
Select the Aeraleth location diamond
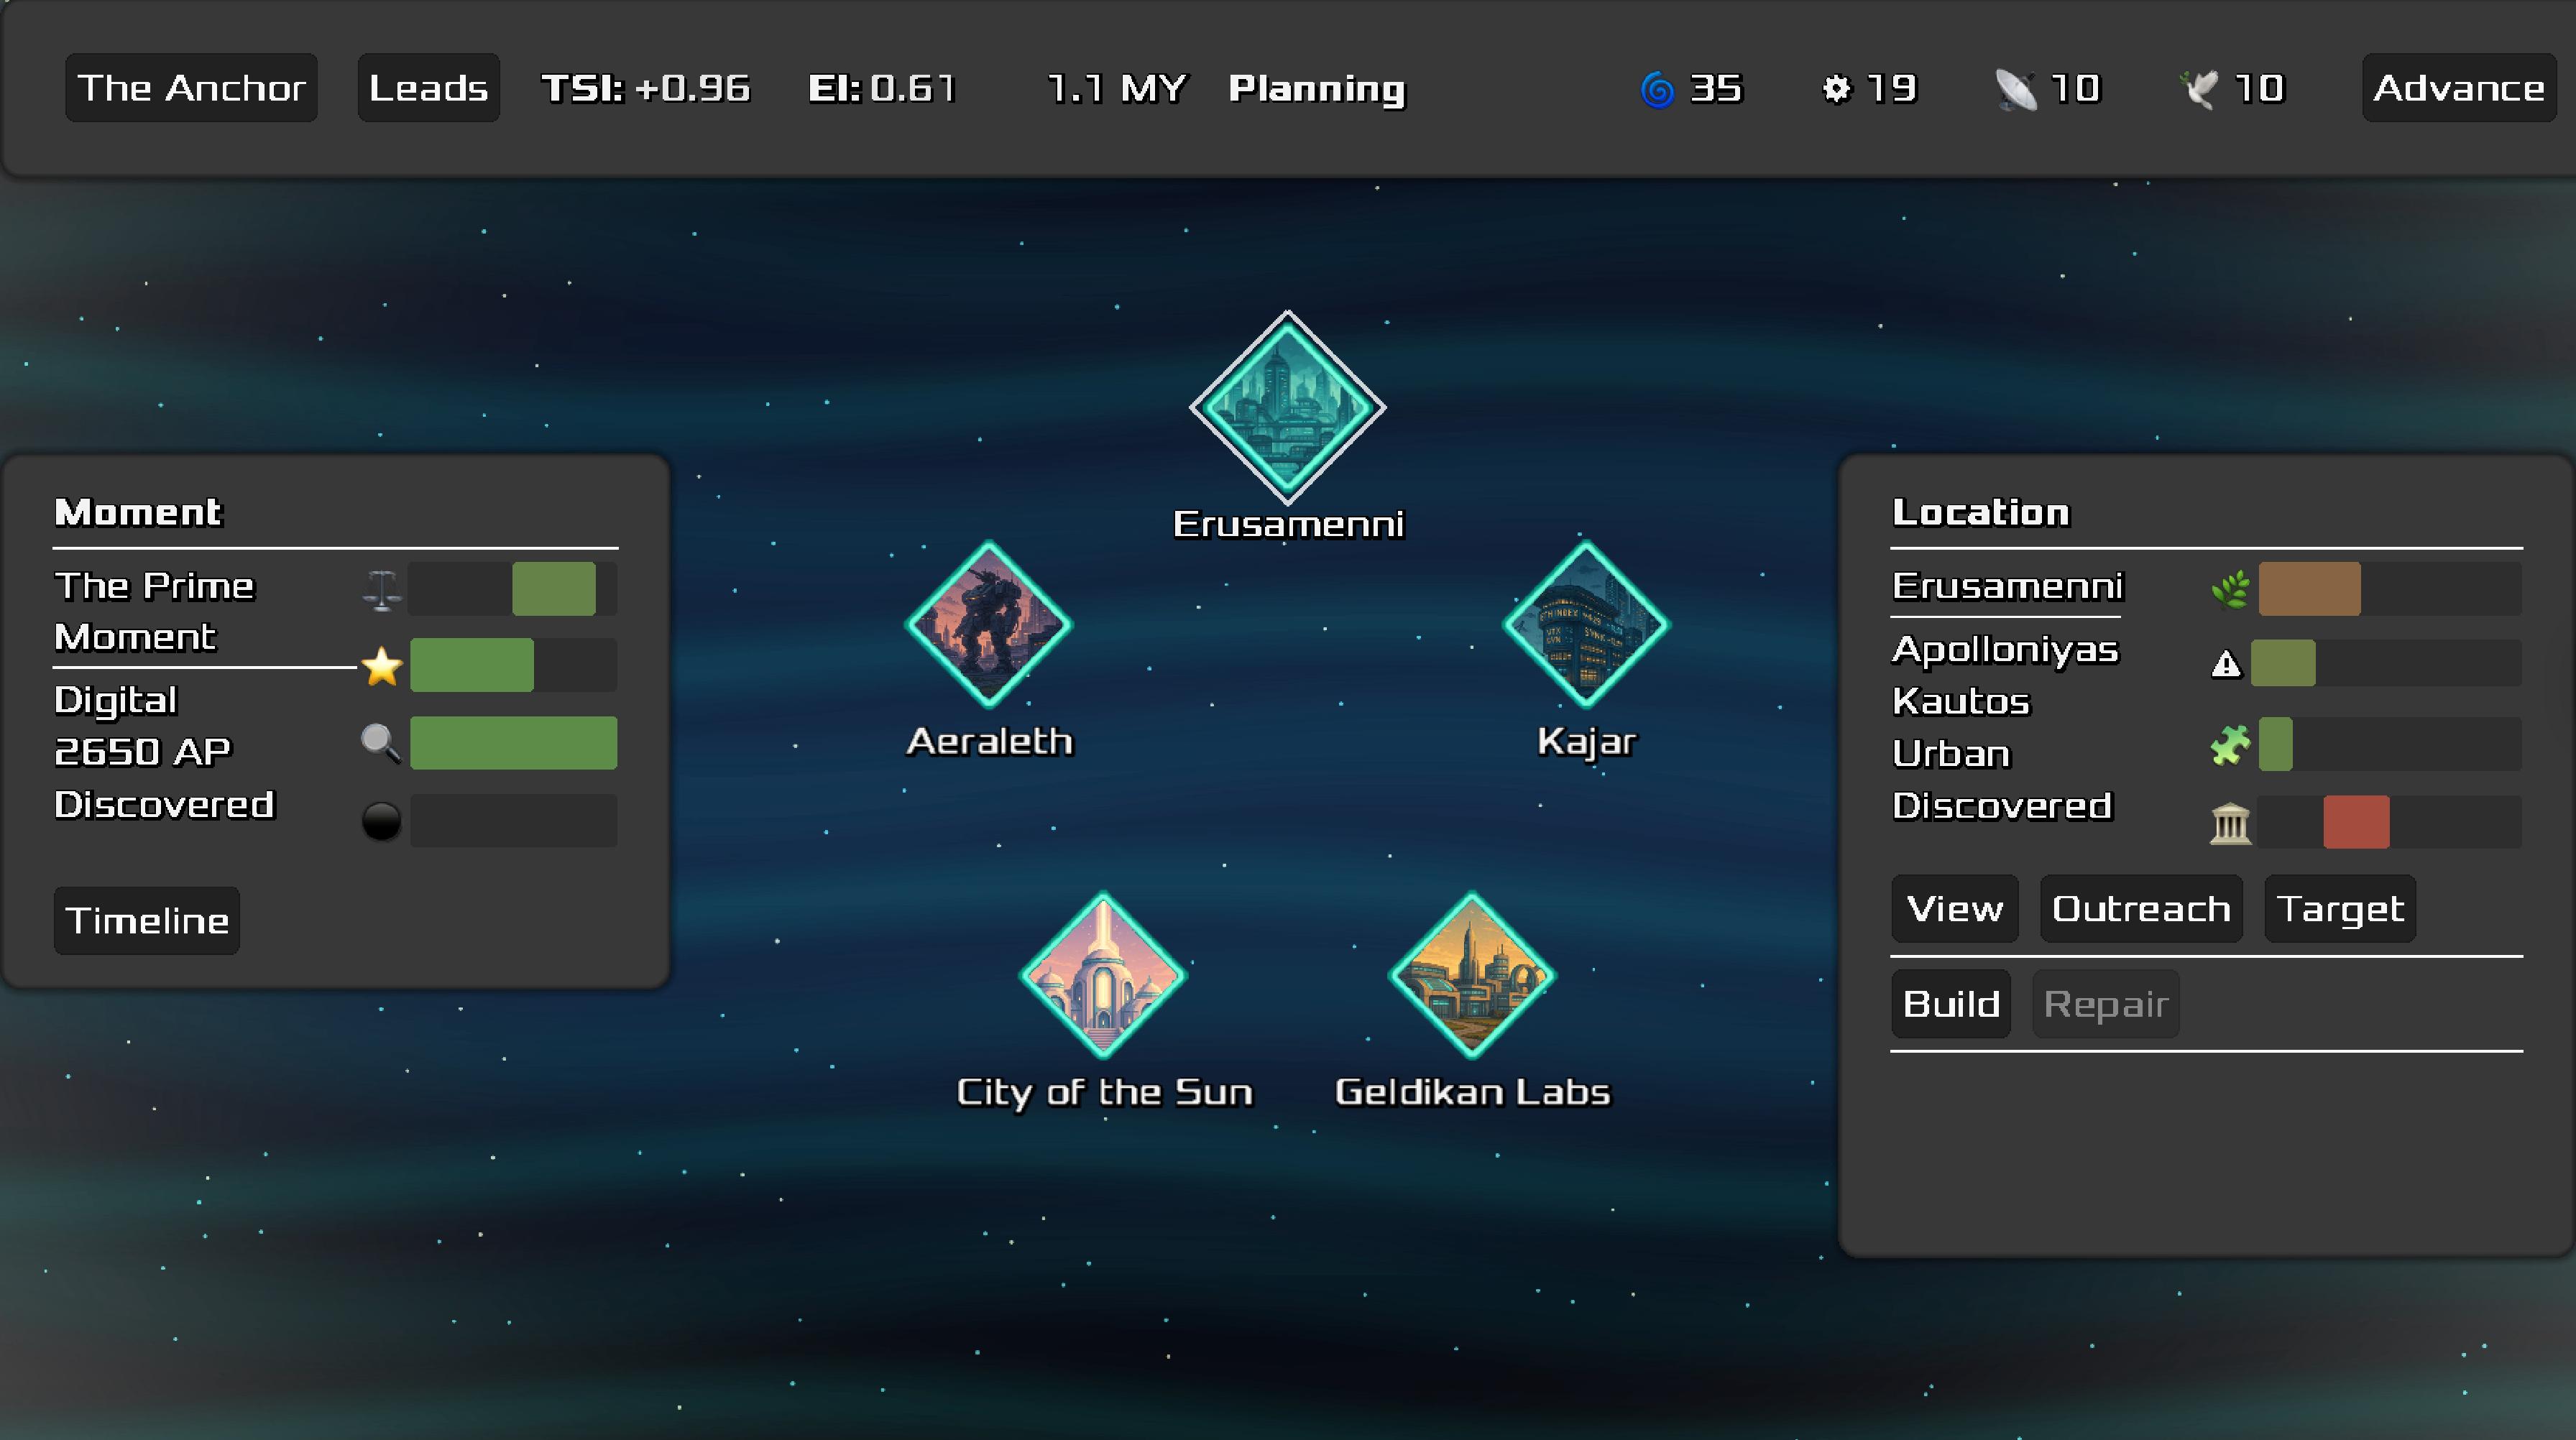(988, 625)
